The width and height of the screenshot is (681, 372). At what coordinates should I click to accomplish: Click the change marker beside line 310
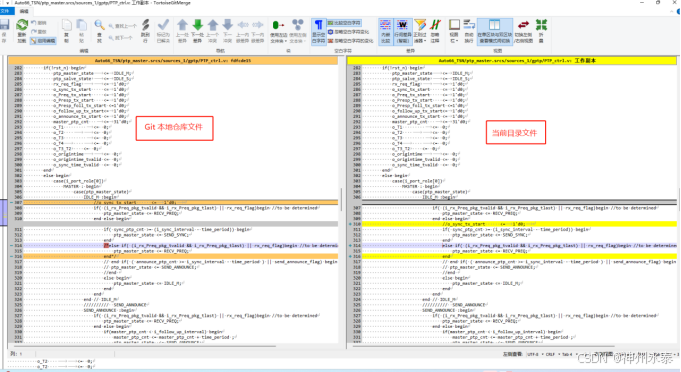click(350, 224)
